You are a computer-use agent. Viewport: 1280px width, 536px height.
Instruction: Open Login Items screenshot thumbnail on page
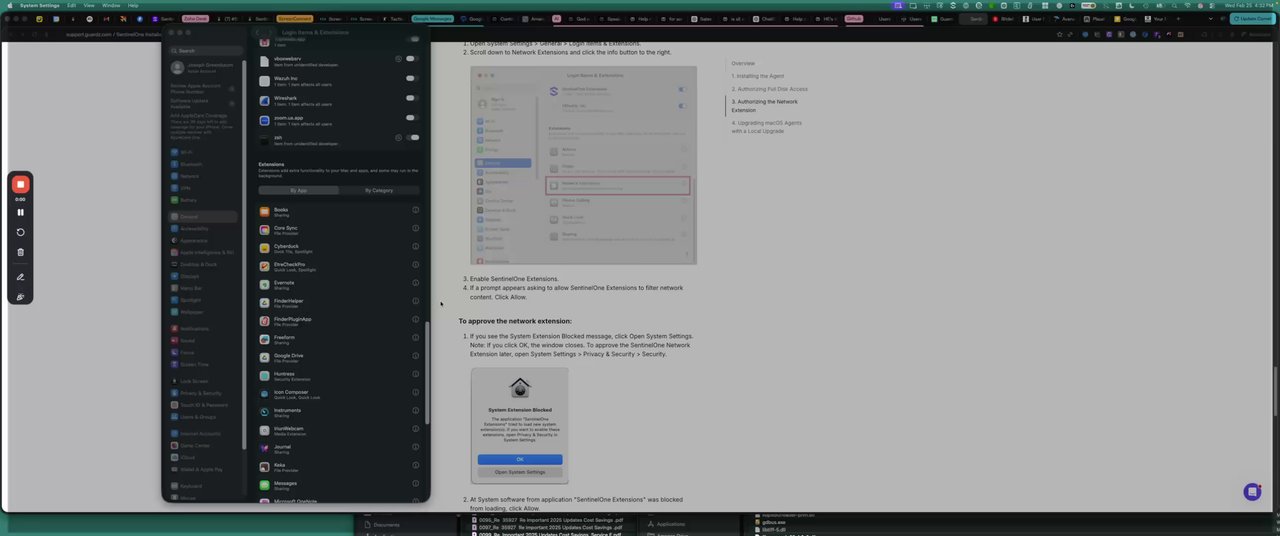[x=583, y=165]
